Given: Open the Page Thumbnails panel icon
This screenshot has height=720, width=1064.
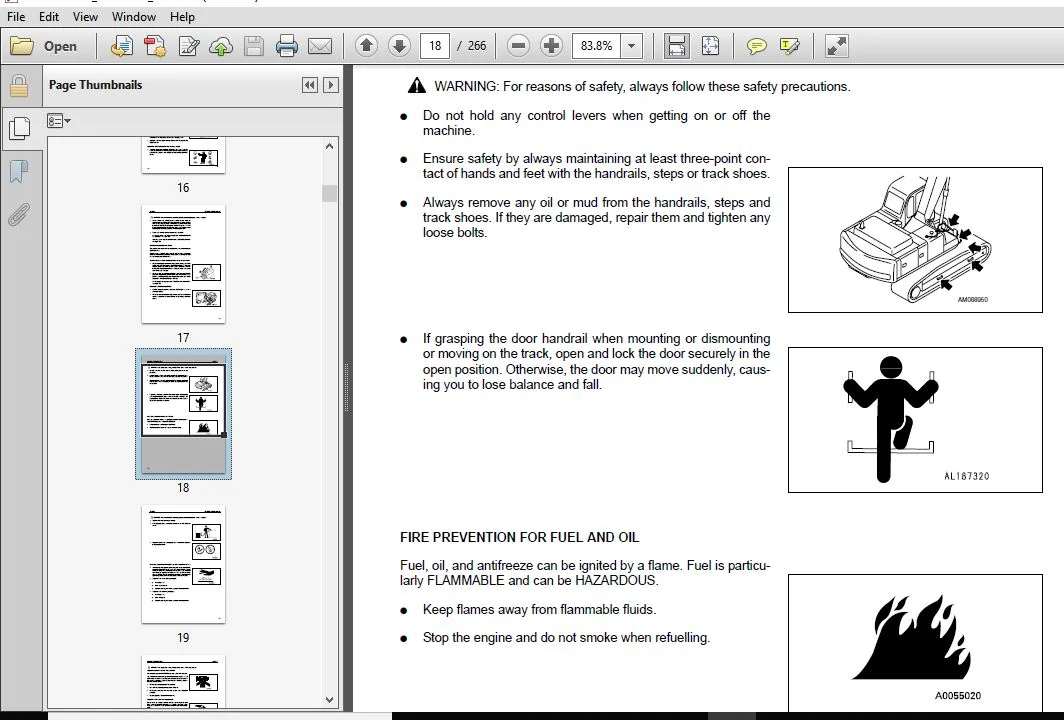Looking at the screenshot, I should tap(19, 129).
